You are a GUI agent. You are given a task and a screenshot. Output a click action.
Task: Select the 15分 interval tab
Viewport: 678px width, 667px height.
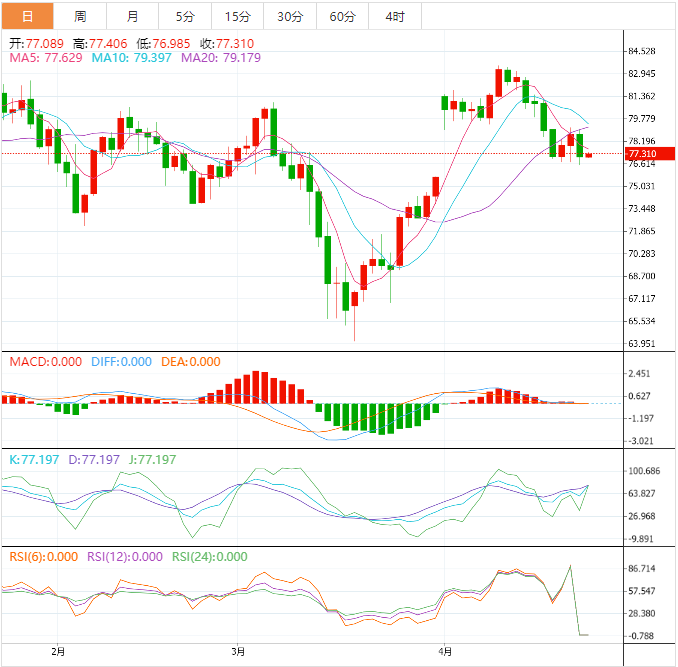tap(238, 16)
